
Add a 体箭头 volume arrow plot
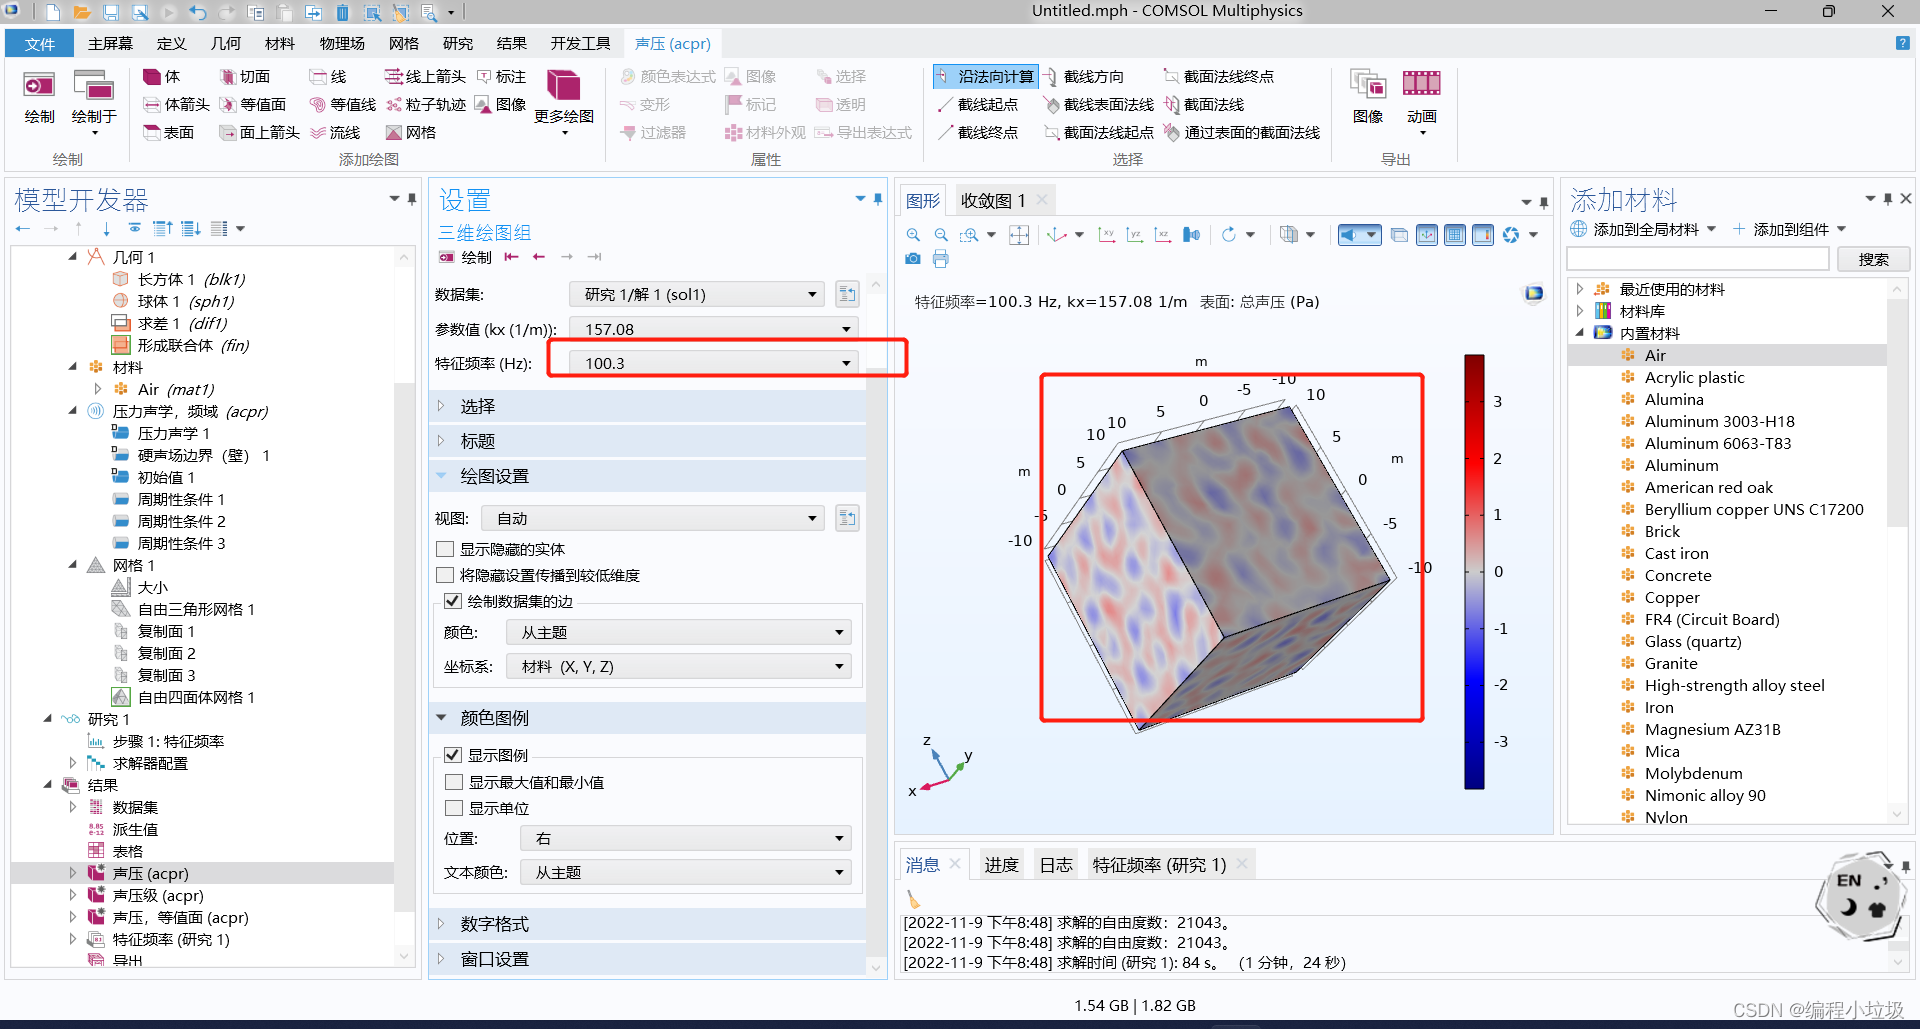click(176, 104)
